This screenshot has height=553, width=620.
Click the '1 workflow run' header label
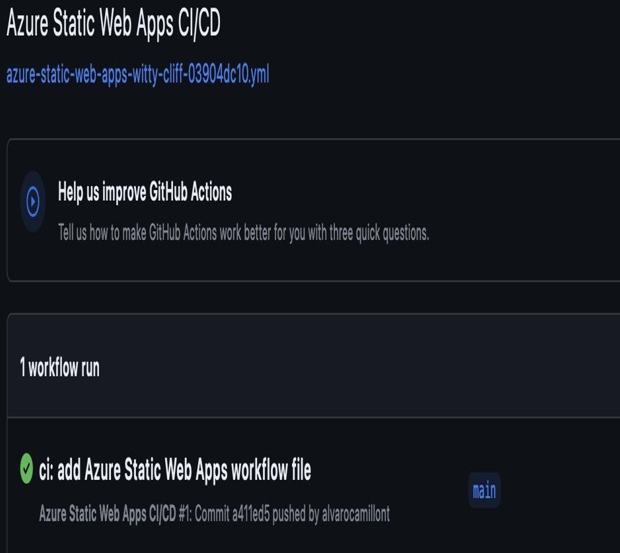coord(60,368)
